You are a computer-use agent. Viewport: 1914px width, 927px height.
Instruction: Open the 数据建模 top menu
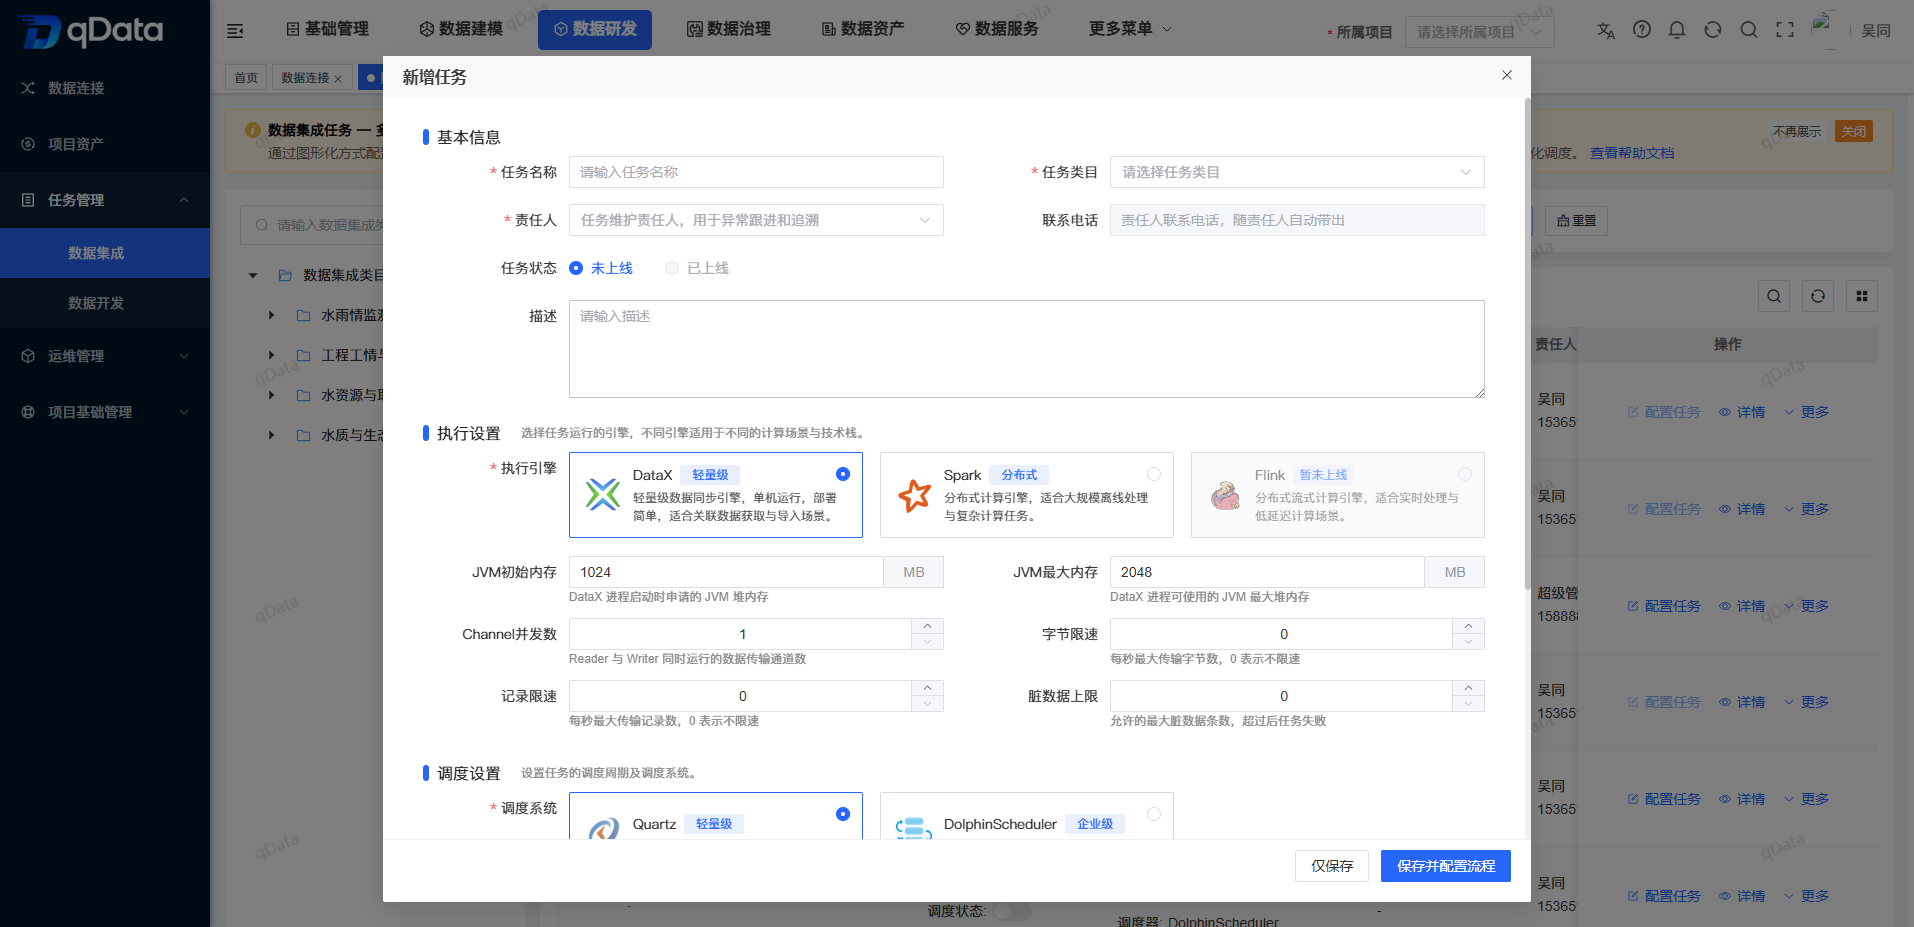point(461,29)
